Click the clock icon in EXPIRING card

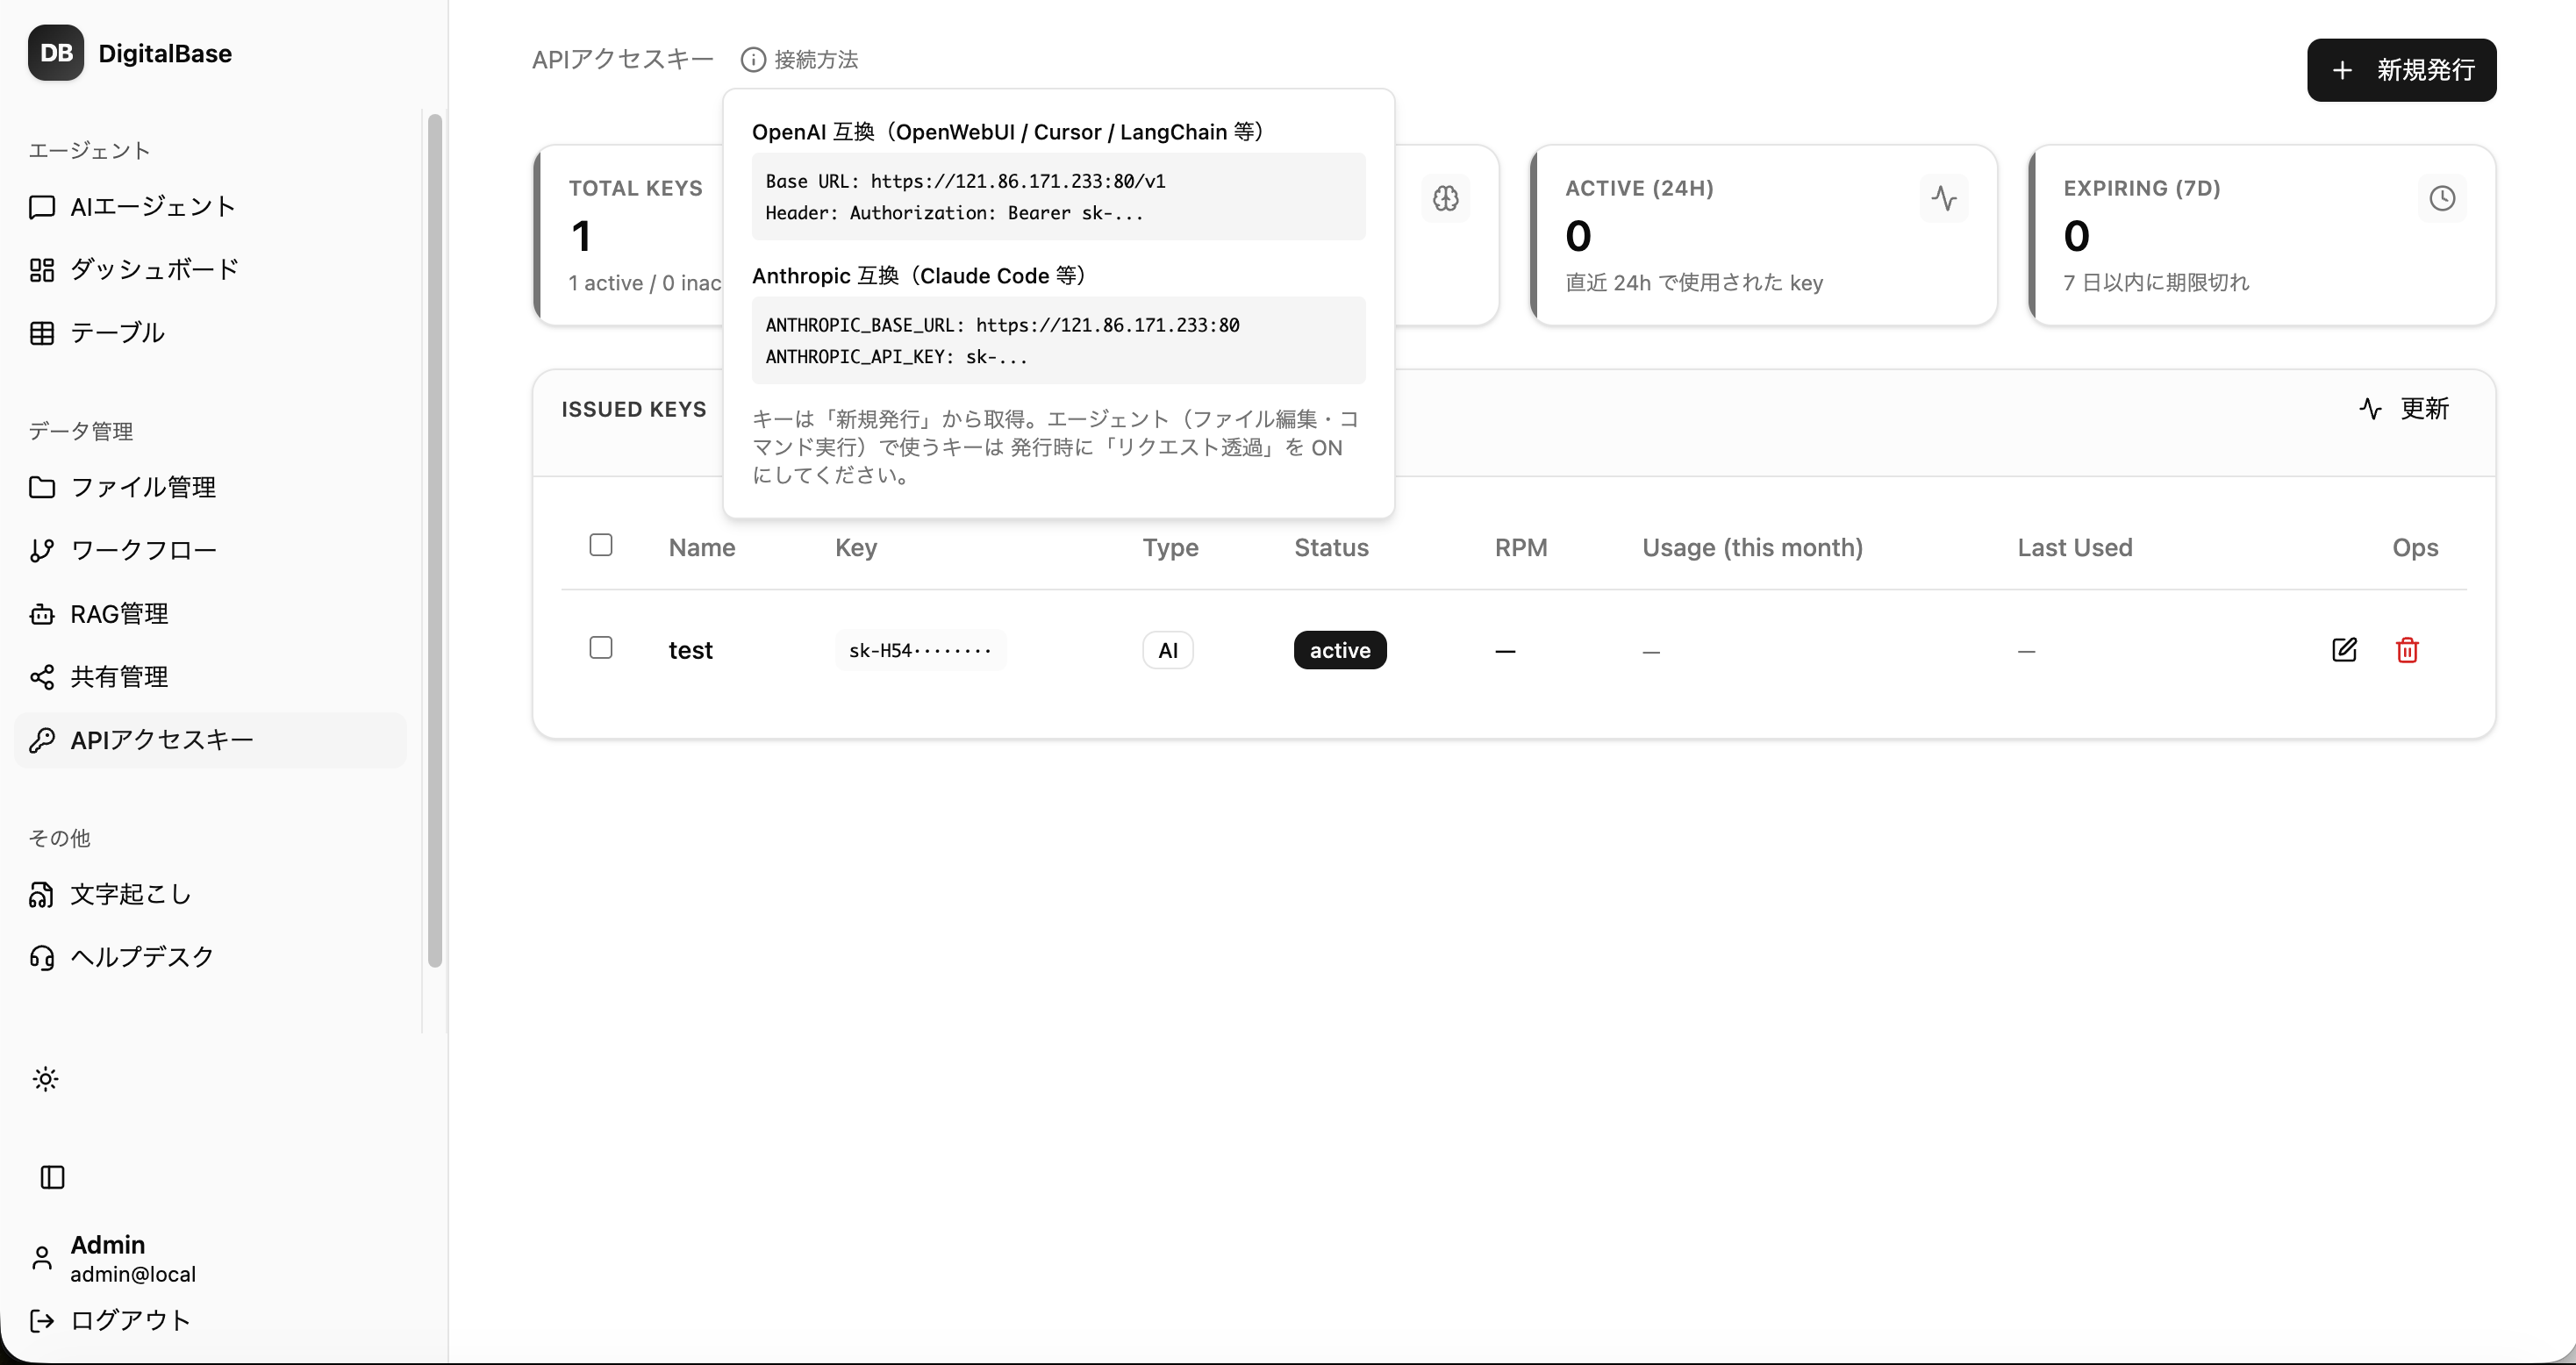pyautogui.click(x=2442, y=198)
